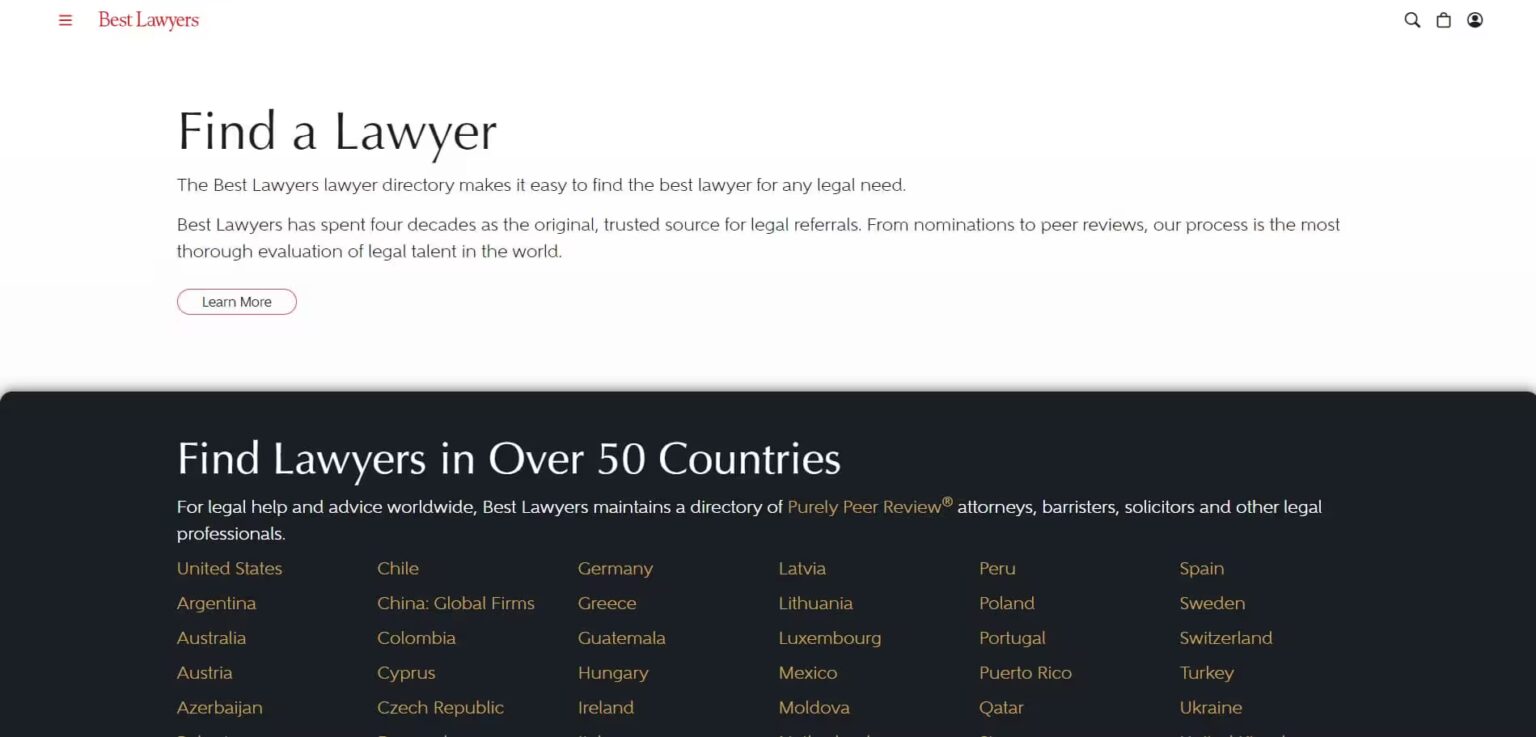Browse lawyers in Australia
The image size is (1536, 737).
pyautogui.click(x=211, y=637)
